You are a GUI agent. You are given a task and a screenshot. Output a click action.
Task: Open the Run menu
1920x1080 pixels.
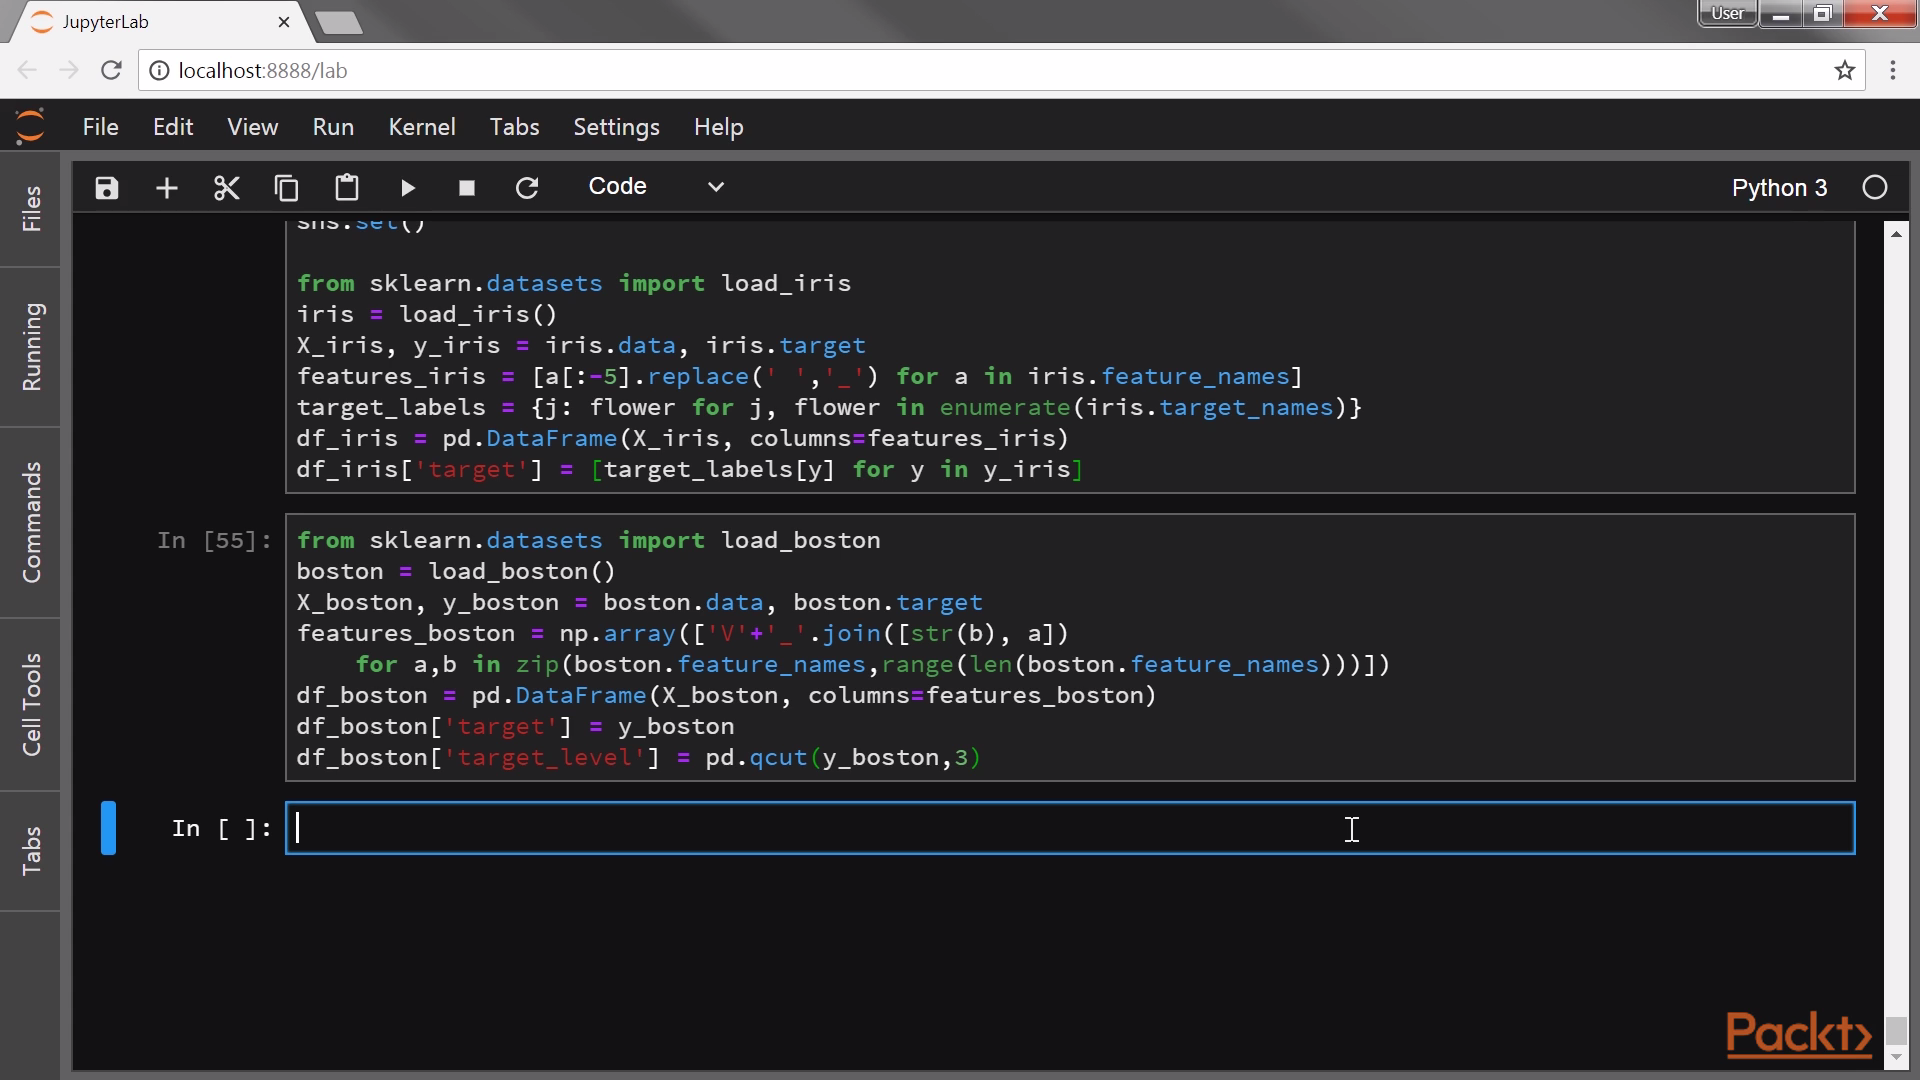333,127
